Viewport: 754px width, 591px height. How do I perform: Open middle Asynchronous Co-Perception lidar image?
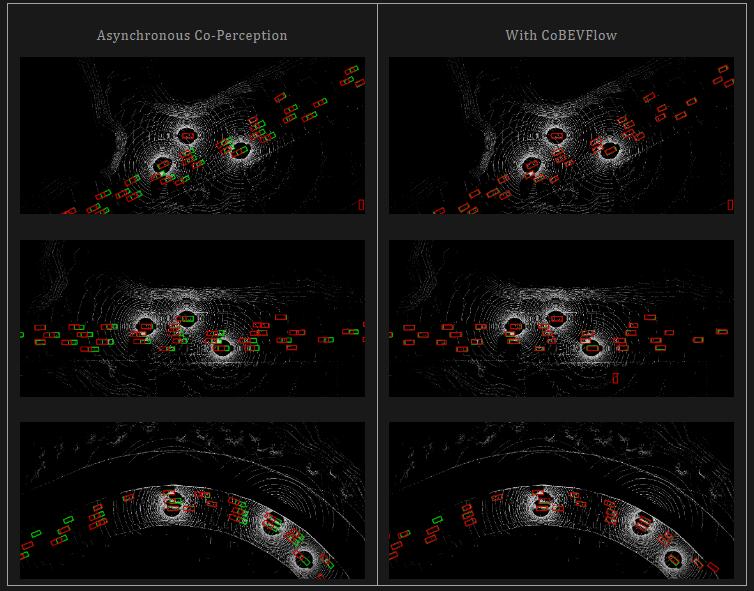point(192,318)
